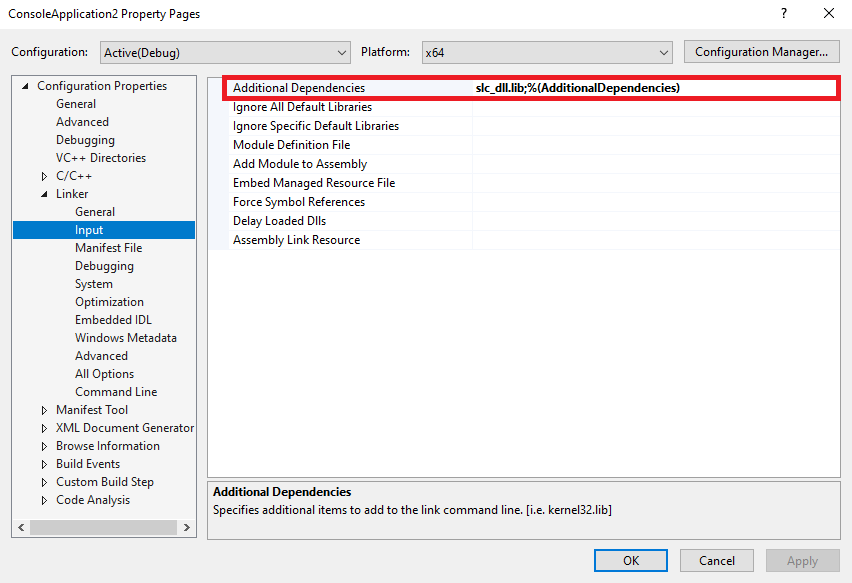The height and width of the screenshot is (583, 852).
Task: Select Ignore All Default Libraries property
Action: click(302, 107)
